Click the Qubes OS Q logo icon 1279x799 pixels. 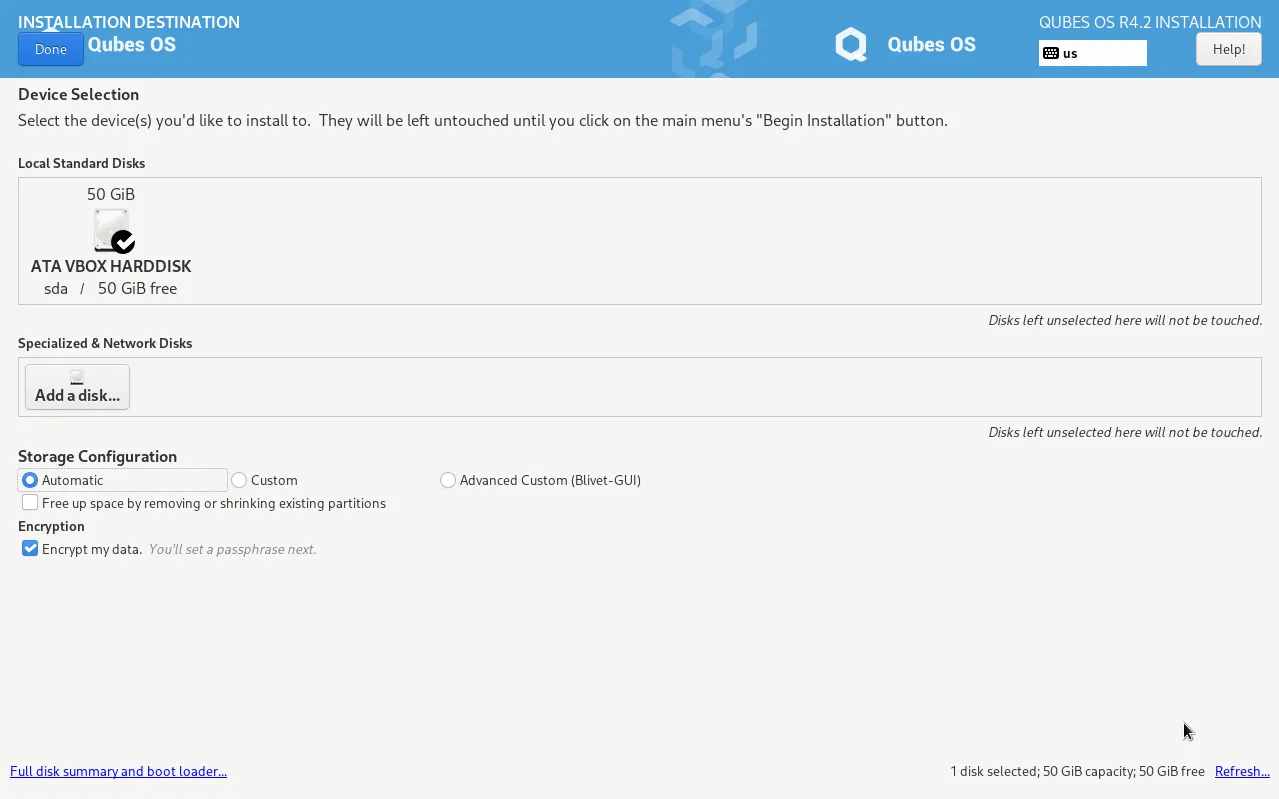tap(851, 44)
